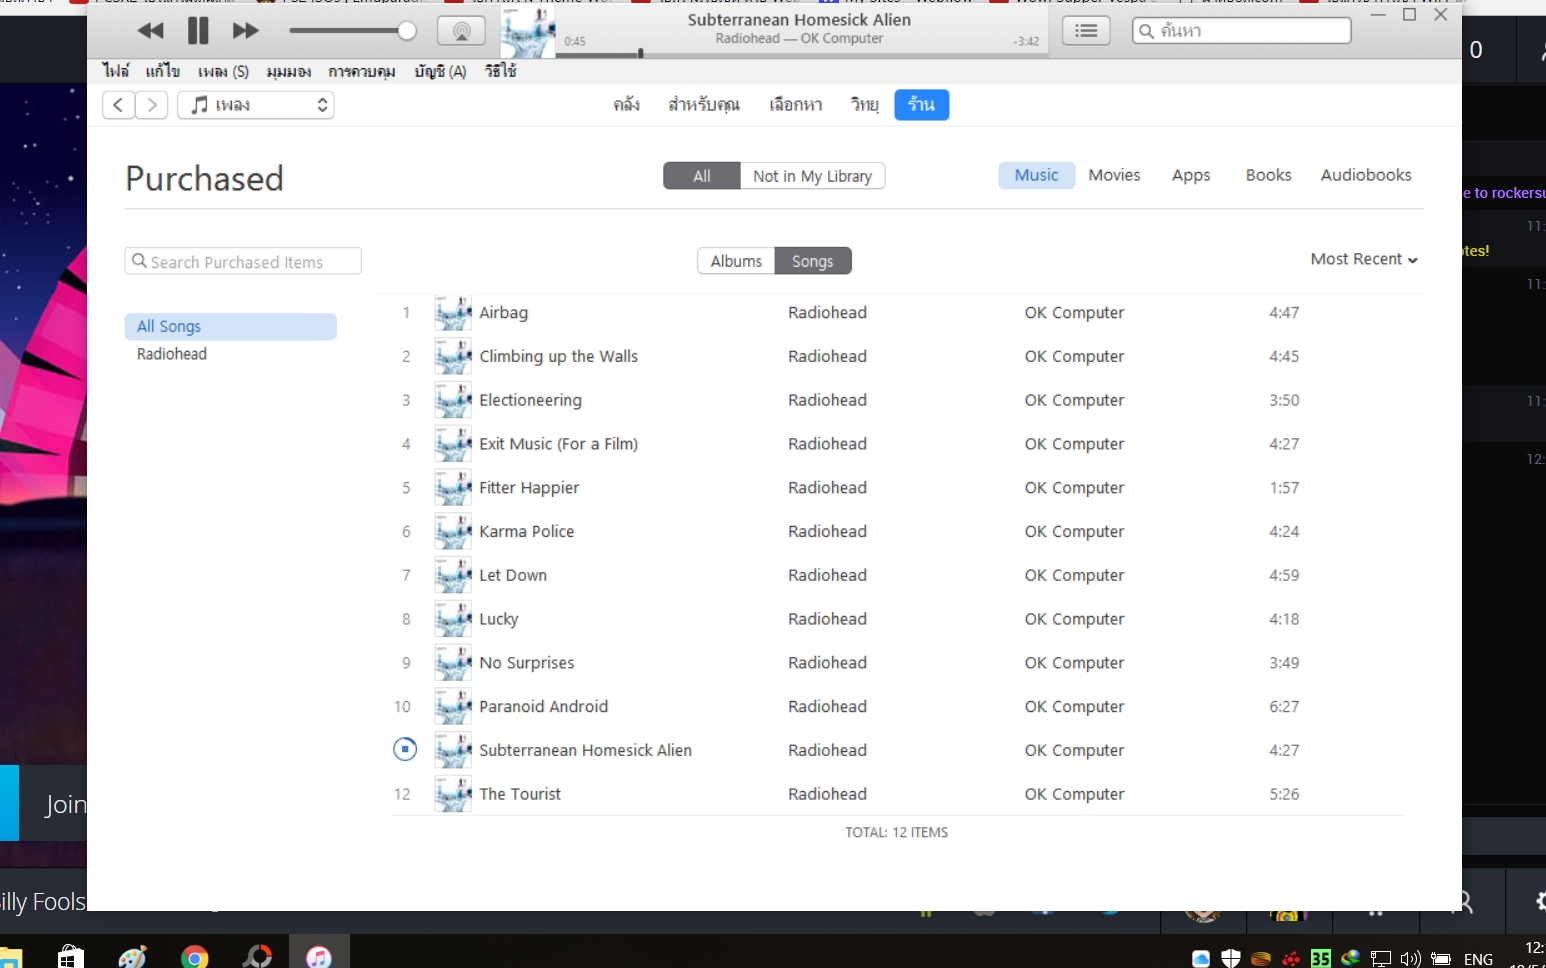
Task: Open the วิธีใช้ menu
Action: (500, 71)
